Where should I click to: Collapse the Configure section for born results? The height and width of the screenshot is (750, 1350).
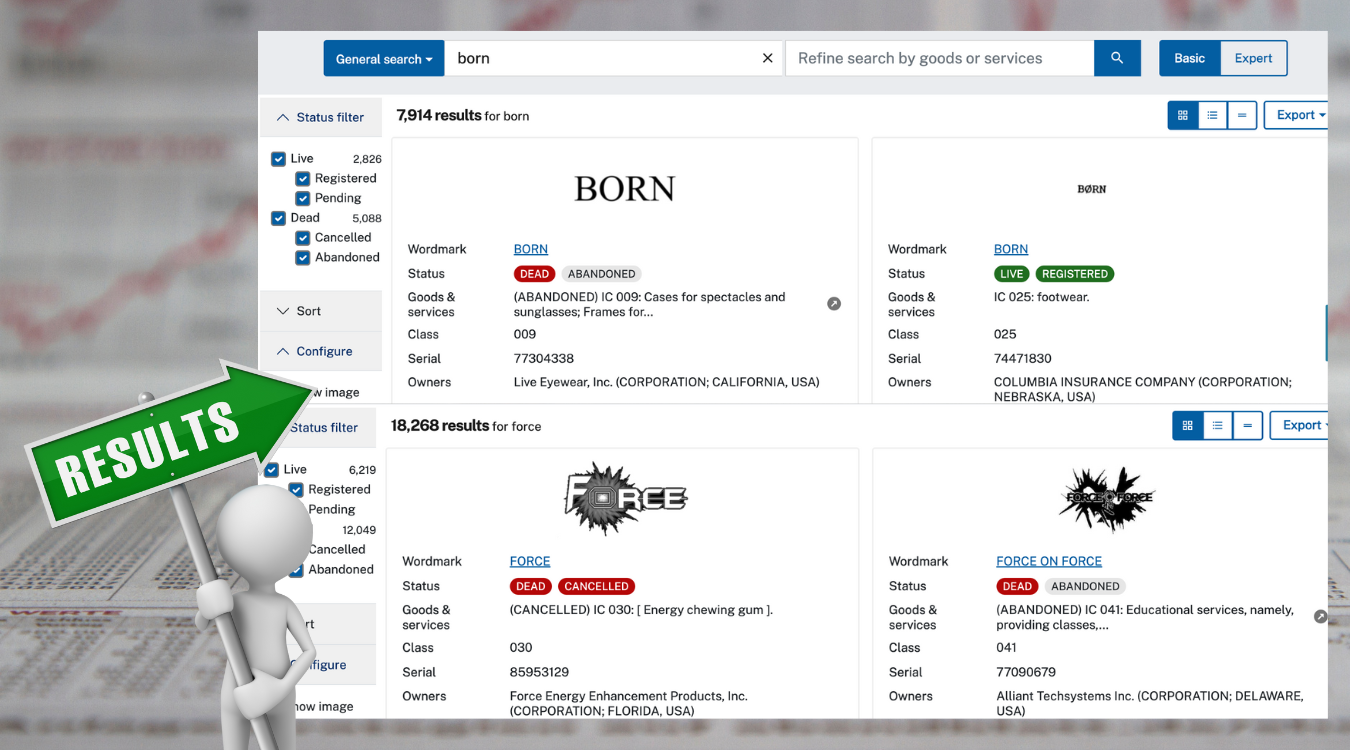coord(321,351)
